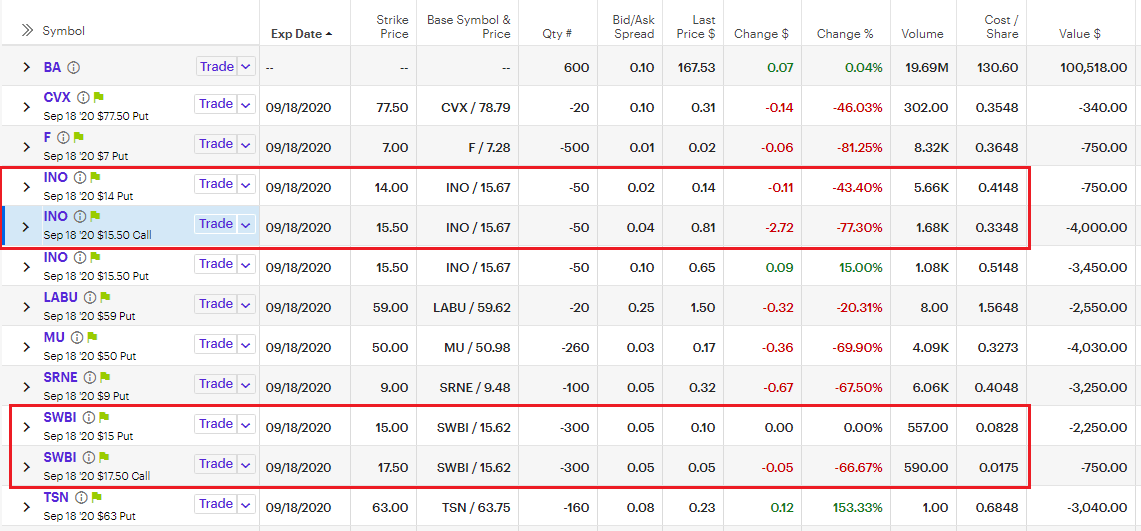1141x531 pixels.
Task: Open info icon on SWBI $17.50 Call
Action: point(88,458)
